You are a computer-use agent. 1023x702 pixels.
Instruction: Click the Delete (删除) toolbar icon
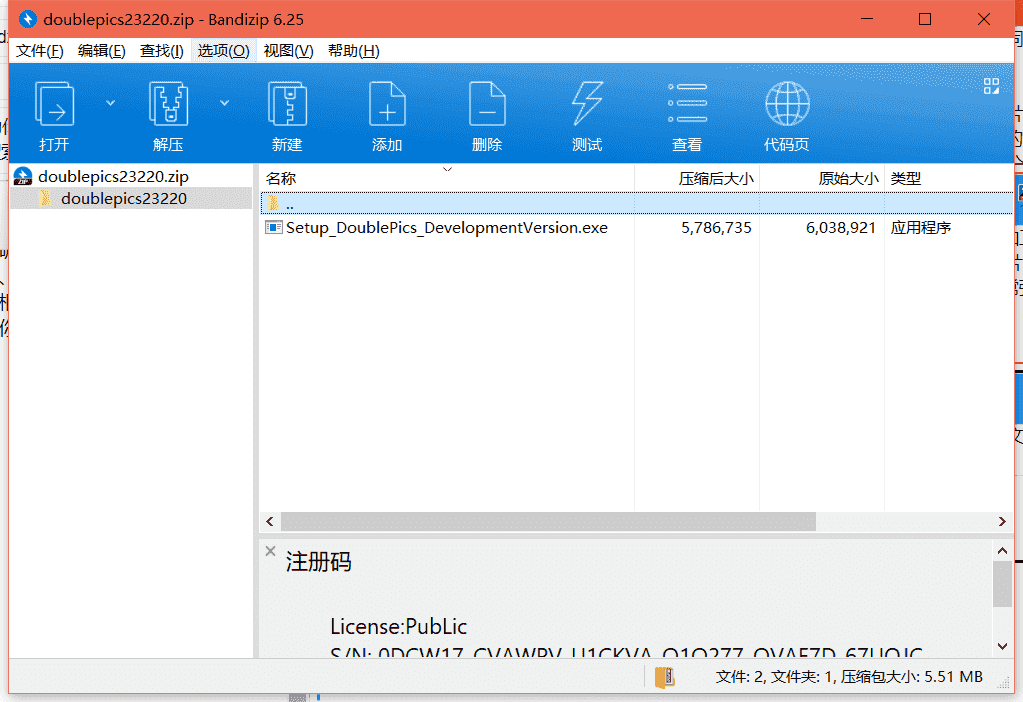coord(487,104)
